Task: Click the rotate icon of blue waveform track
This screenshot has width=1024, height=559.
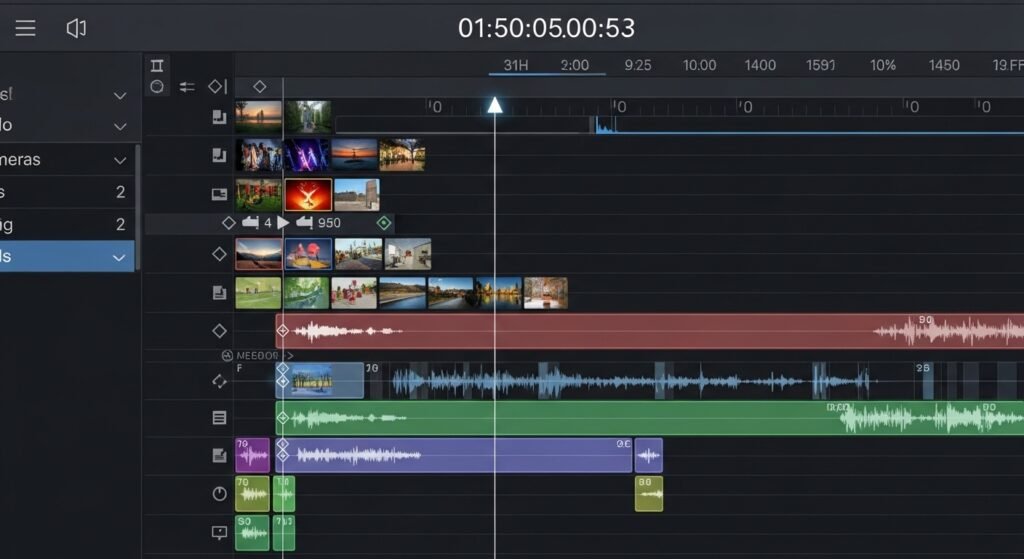Action: tap(219, 381)
